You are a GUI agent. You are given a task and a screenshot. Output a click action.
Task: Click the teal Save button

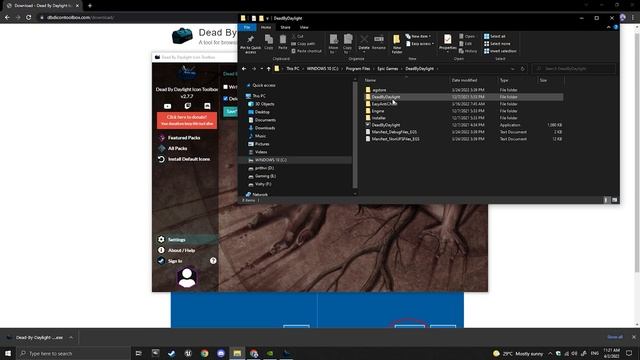(231, 111)
